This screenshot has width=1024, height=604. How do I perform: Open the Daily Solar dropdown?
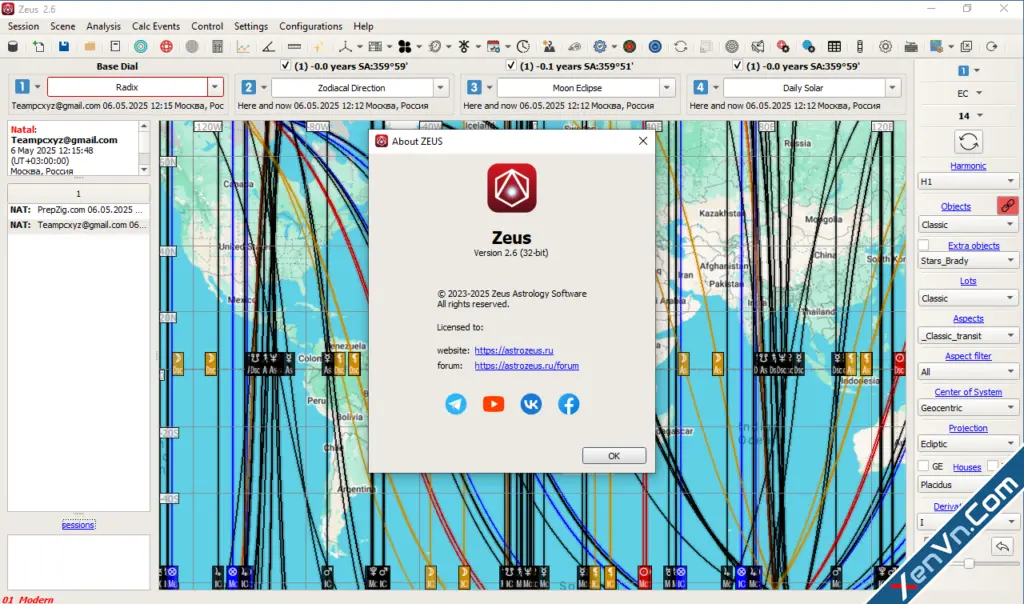click(x=893, y=87)
